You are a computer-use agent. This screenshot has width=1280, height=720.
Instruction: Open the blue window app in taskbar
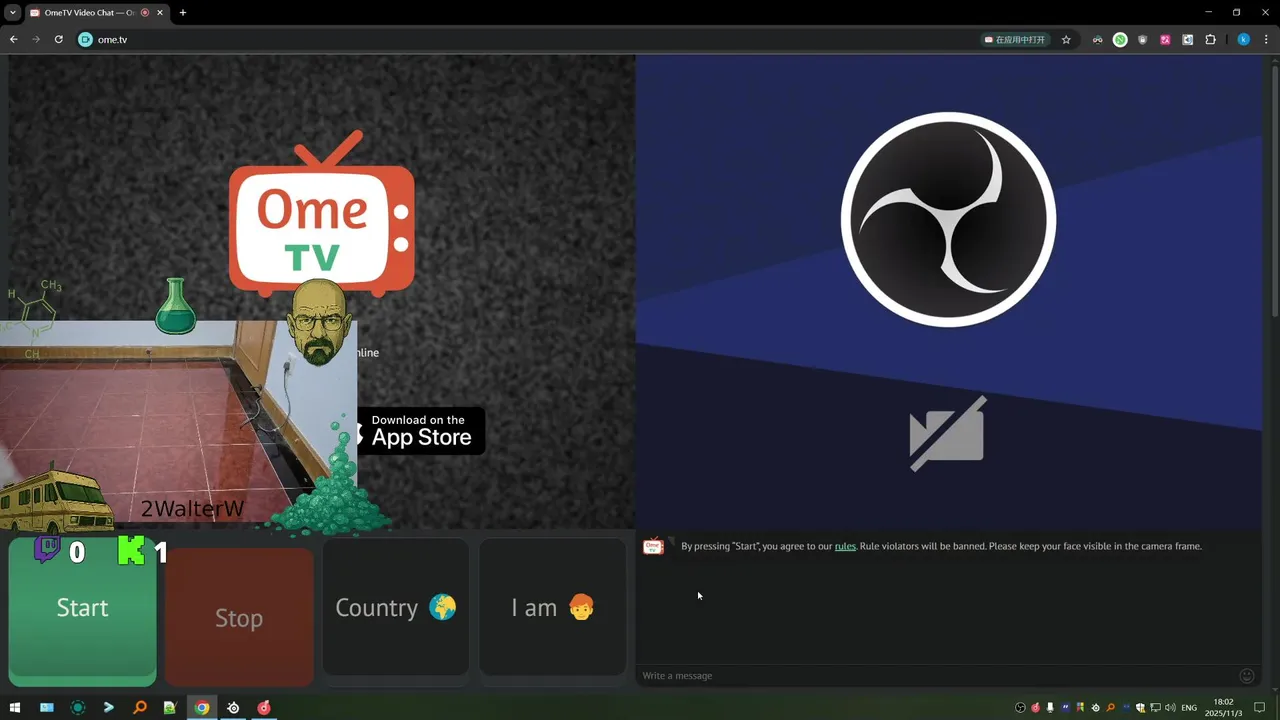tap(46, 708)
